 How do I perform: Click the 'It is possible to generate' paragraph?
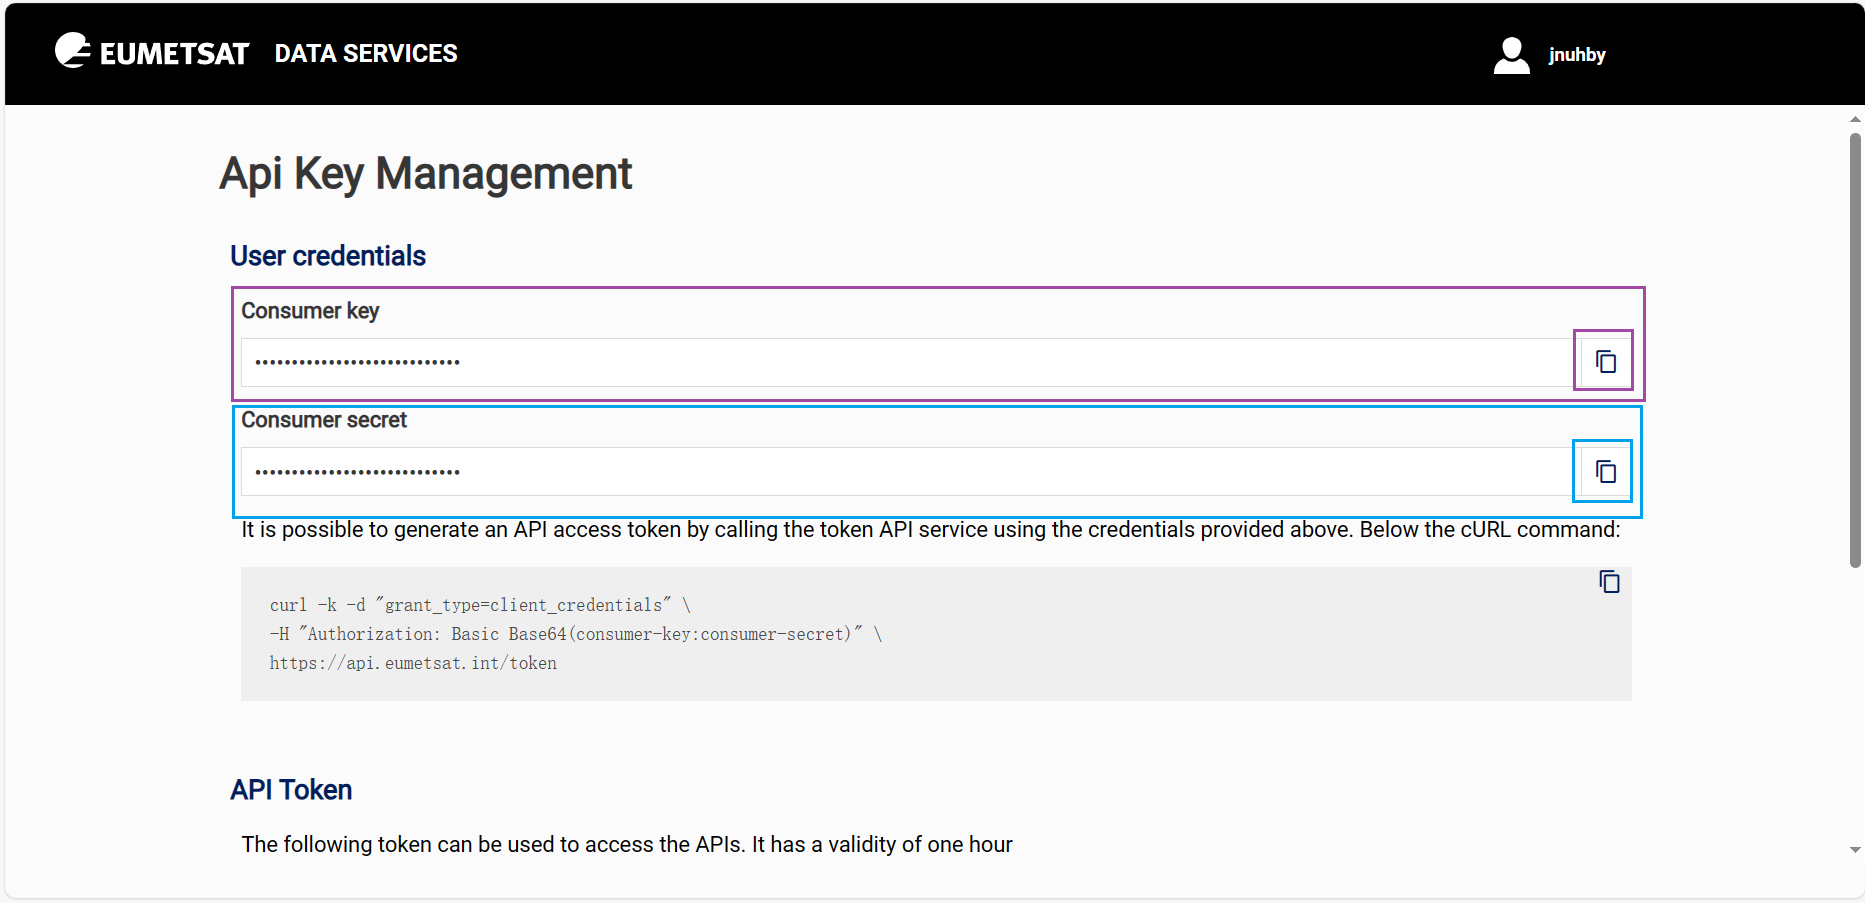[x=931, y=530]
